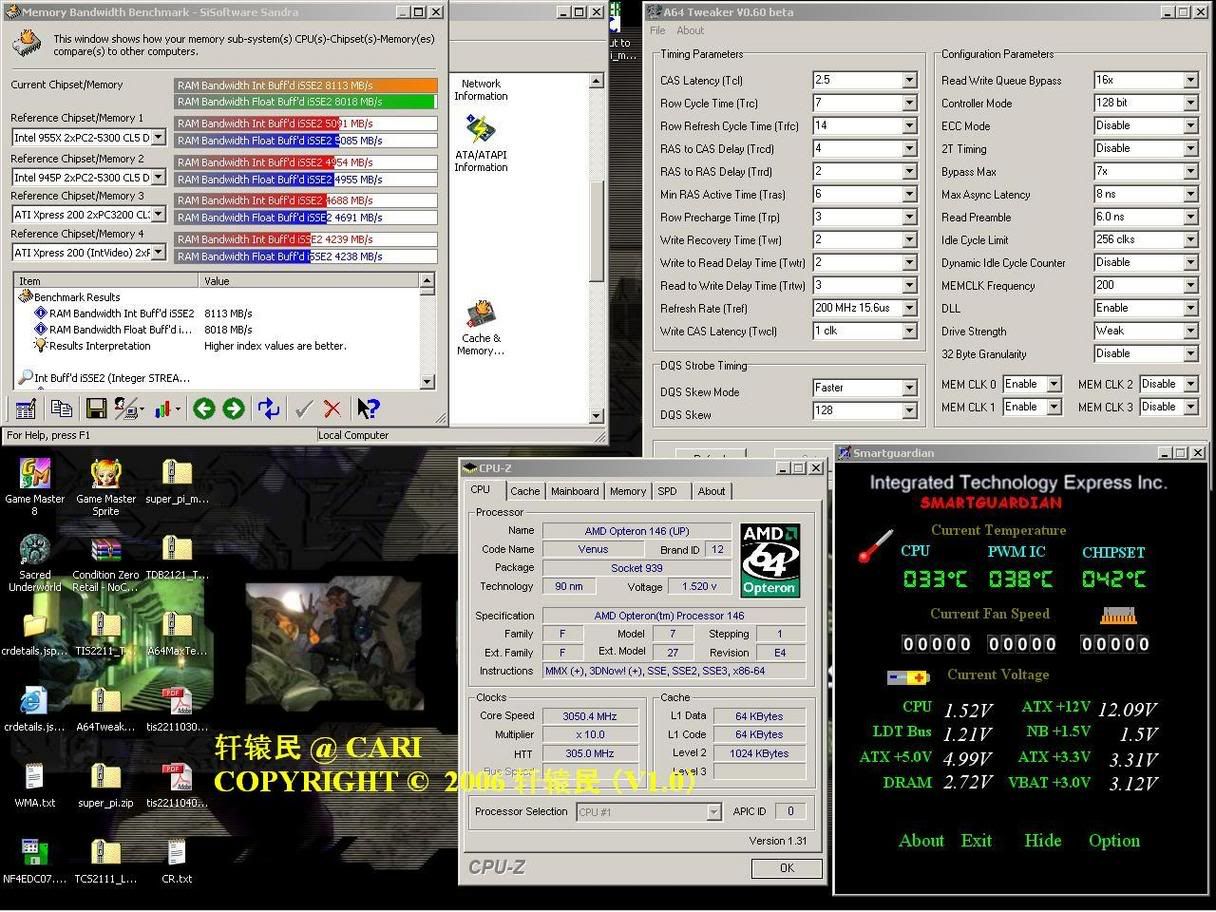This screenshot has width=1216, height=912.
Task: Click the green forward arrow in Sandra
Action: [233, 408]
